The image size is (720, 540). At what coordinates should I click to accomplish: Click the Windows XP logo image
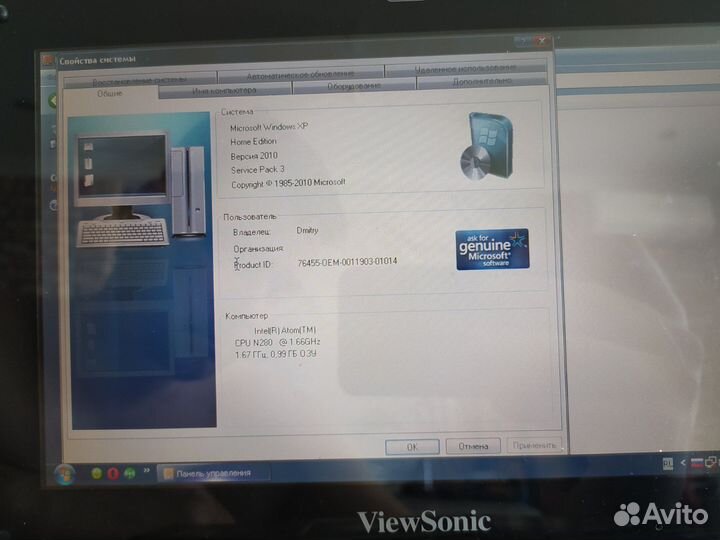488,145
